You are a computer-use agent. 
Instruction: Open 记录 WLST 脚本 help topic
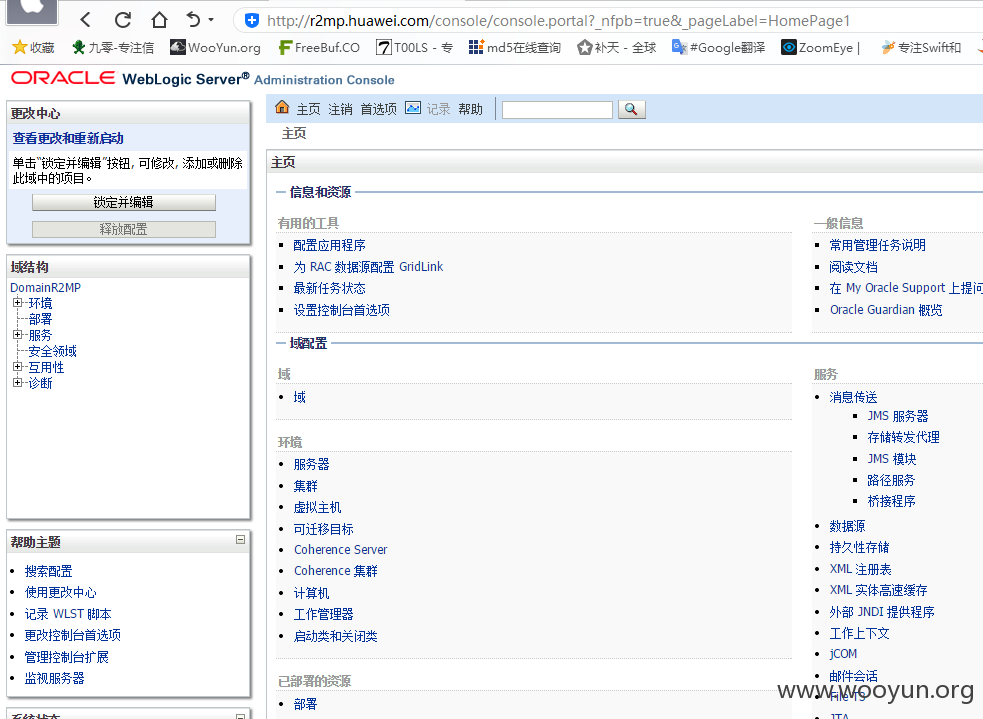coord(68,614)
